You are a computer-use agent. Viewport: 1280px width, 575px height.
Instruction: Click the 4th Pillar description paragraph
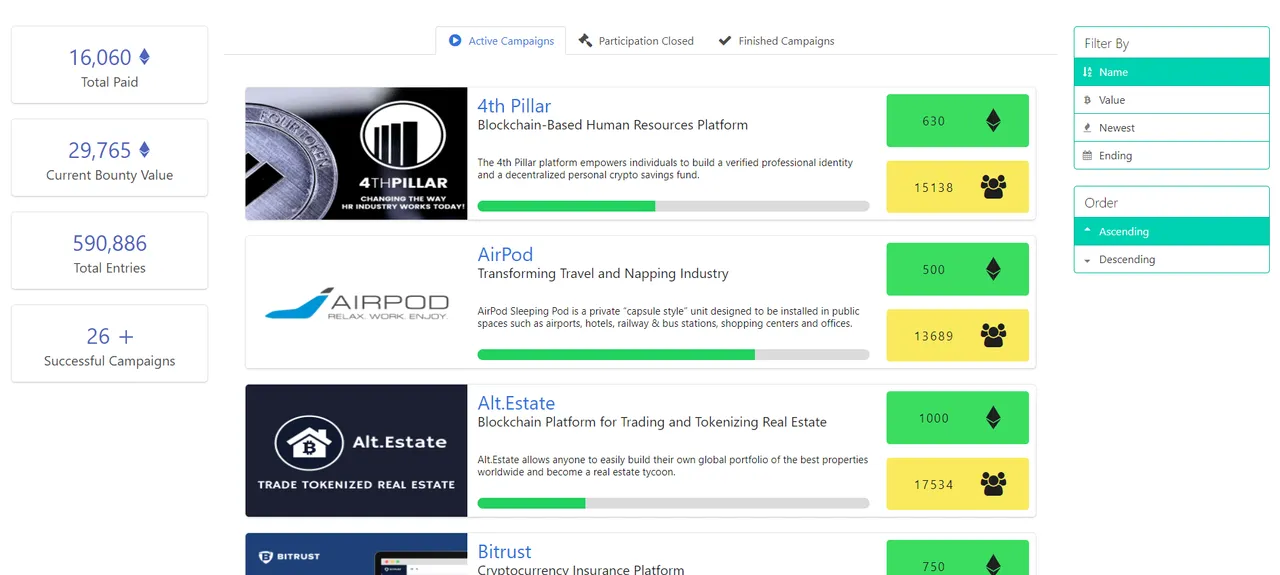click(666, 169)
